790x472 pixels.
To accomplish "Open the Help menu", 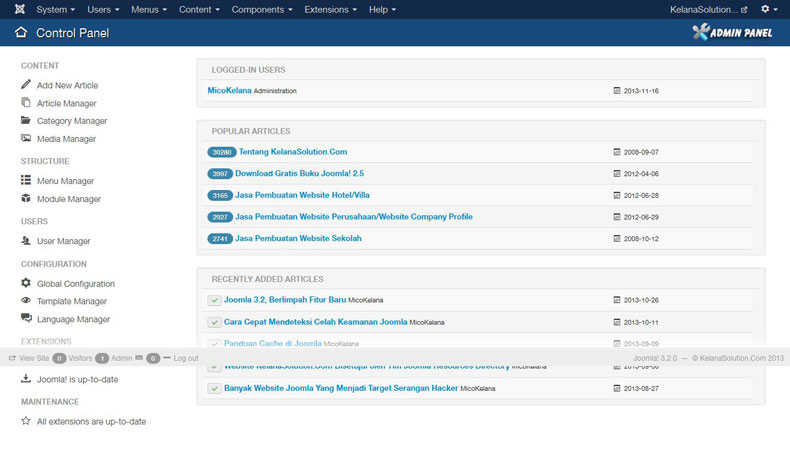I will pos(382,9).
